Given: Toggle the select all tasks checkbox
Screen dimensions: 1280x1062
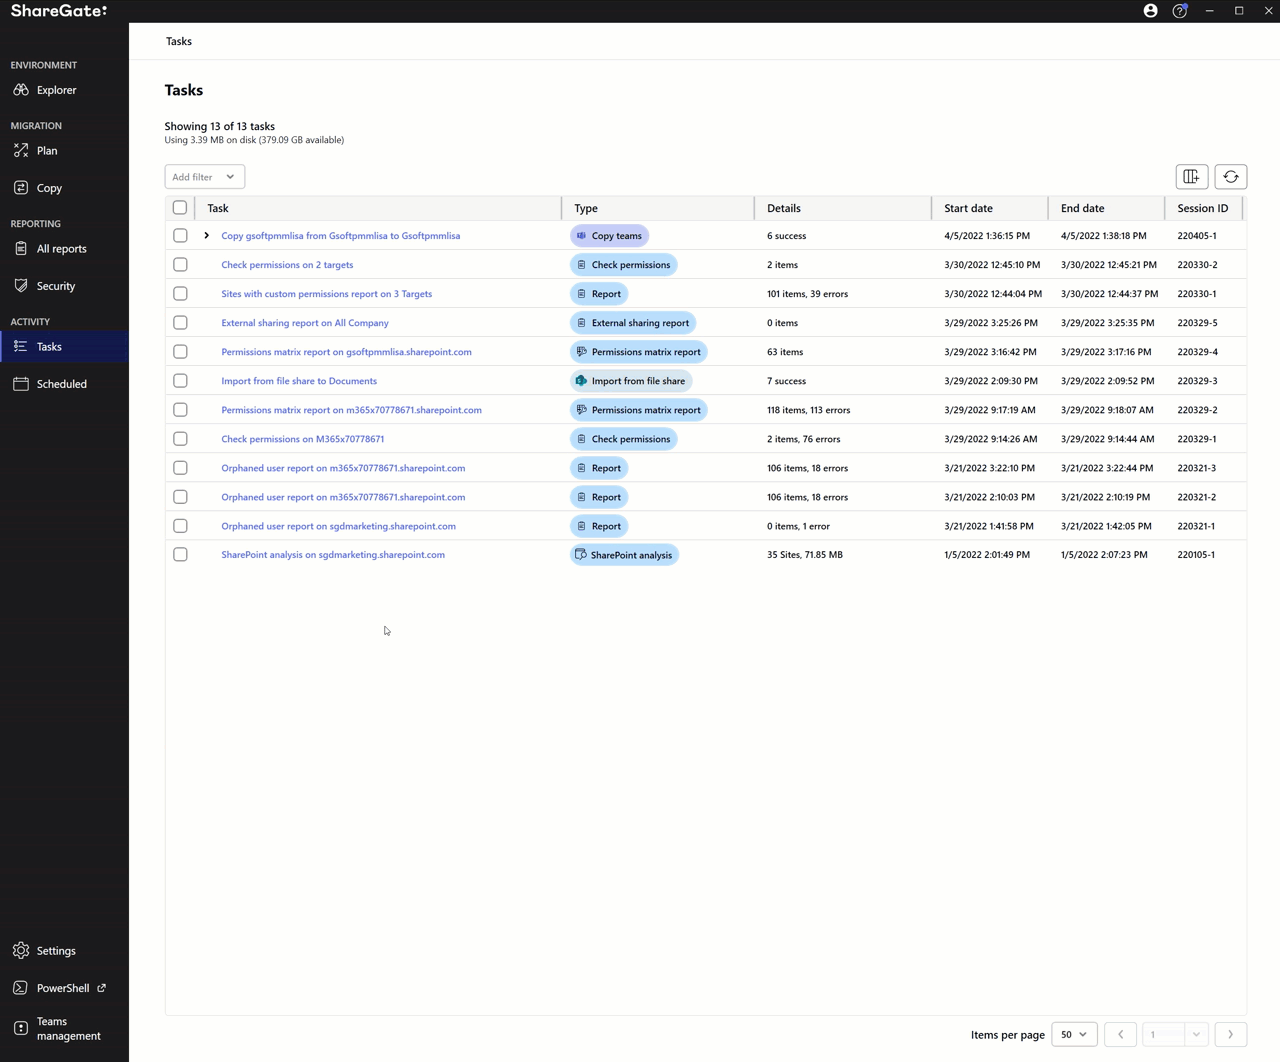Looking at the screenshot, I should click(180, 208).
